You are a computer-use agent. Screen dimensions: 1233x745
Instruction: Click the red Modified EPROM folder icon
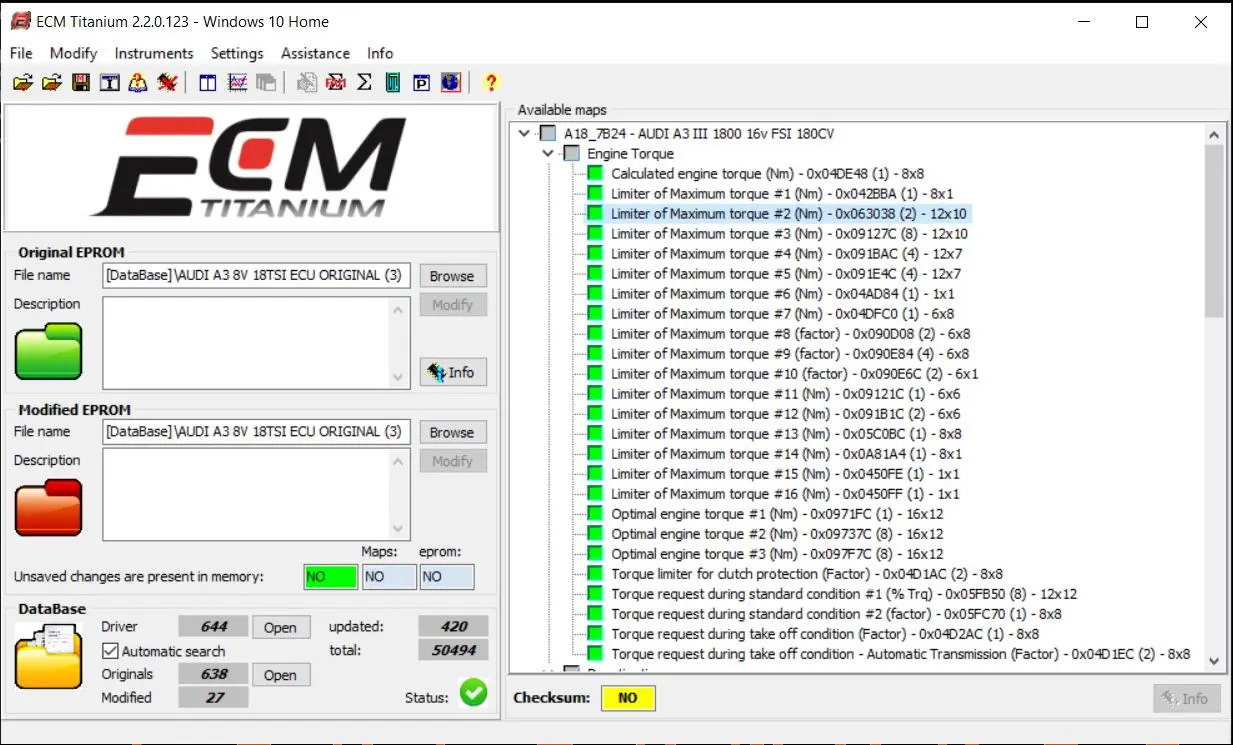pyautogui.click(x=48, y=507)
